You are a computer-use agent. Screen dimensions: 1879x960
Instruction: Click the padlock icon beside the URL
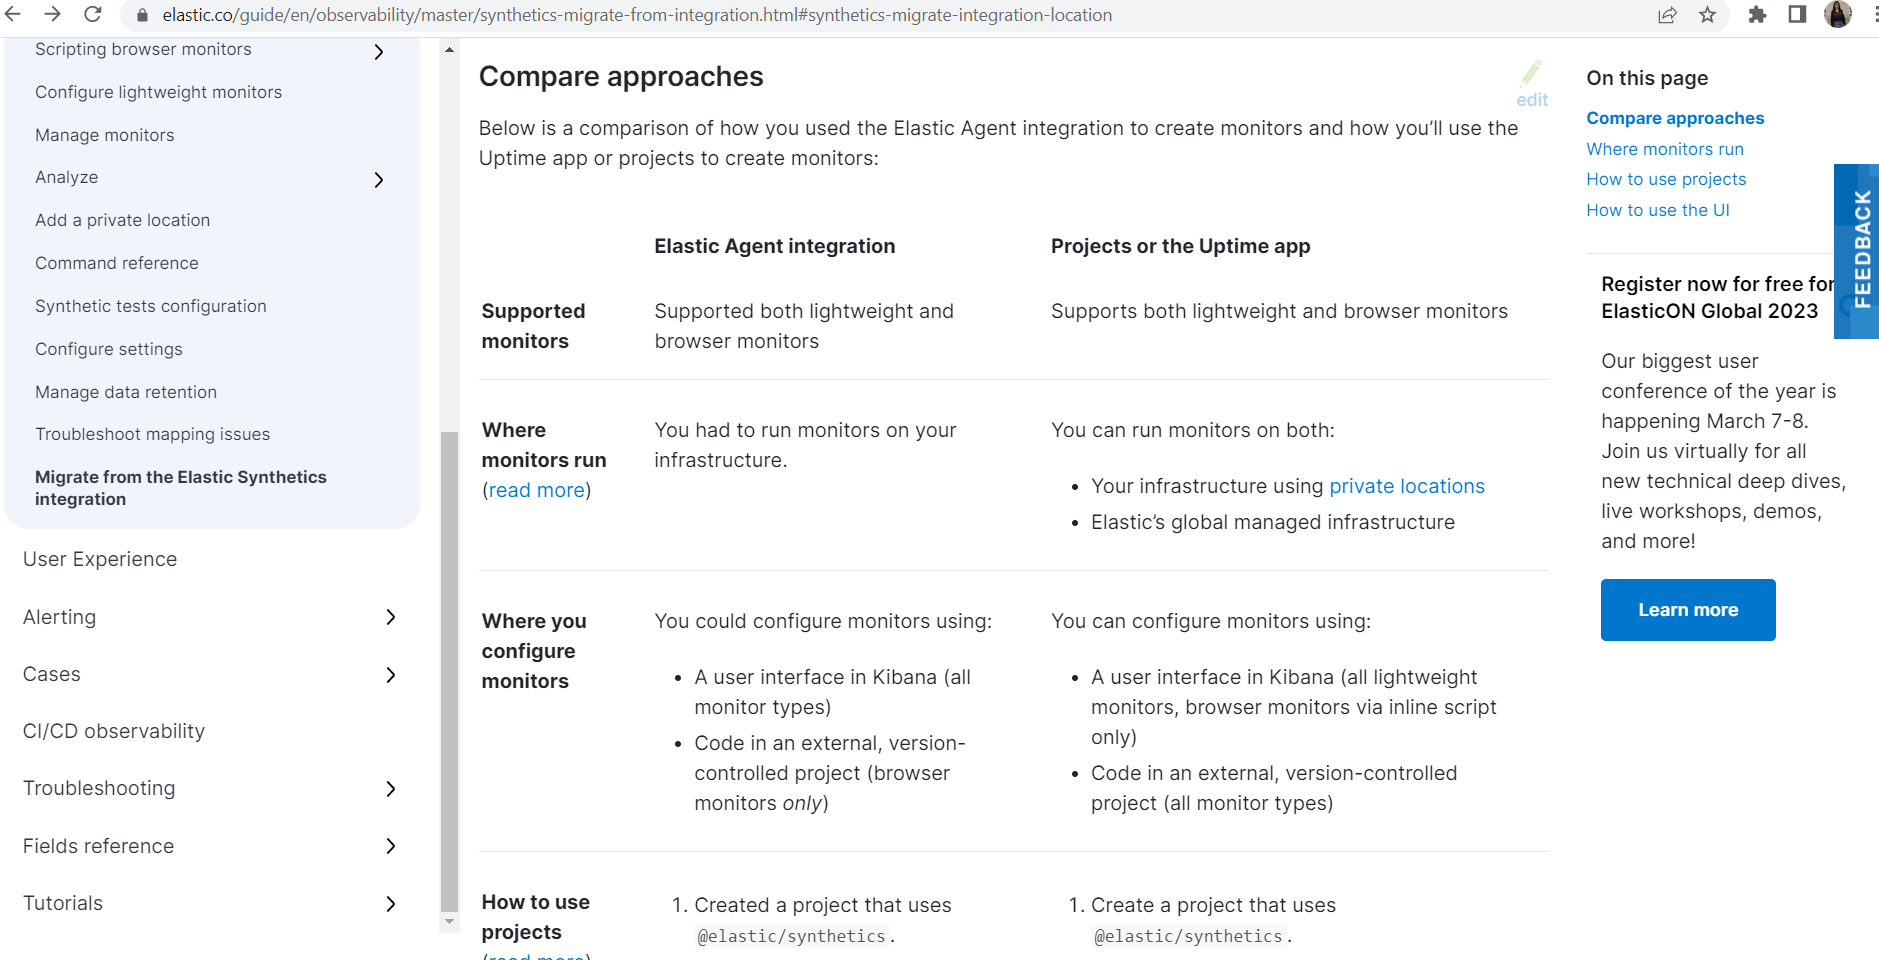142,15
